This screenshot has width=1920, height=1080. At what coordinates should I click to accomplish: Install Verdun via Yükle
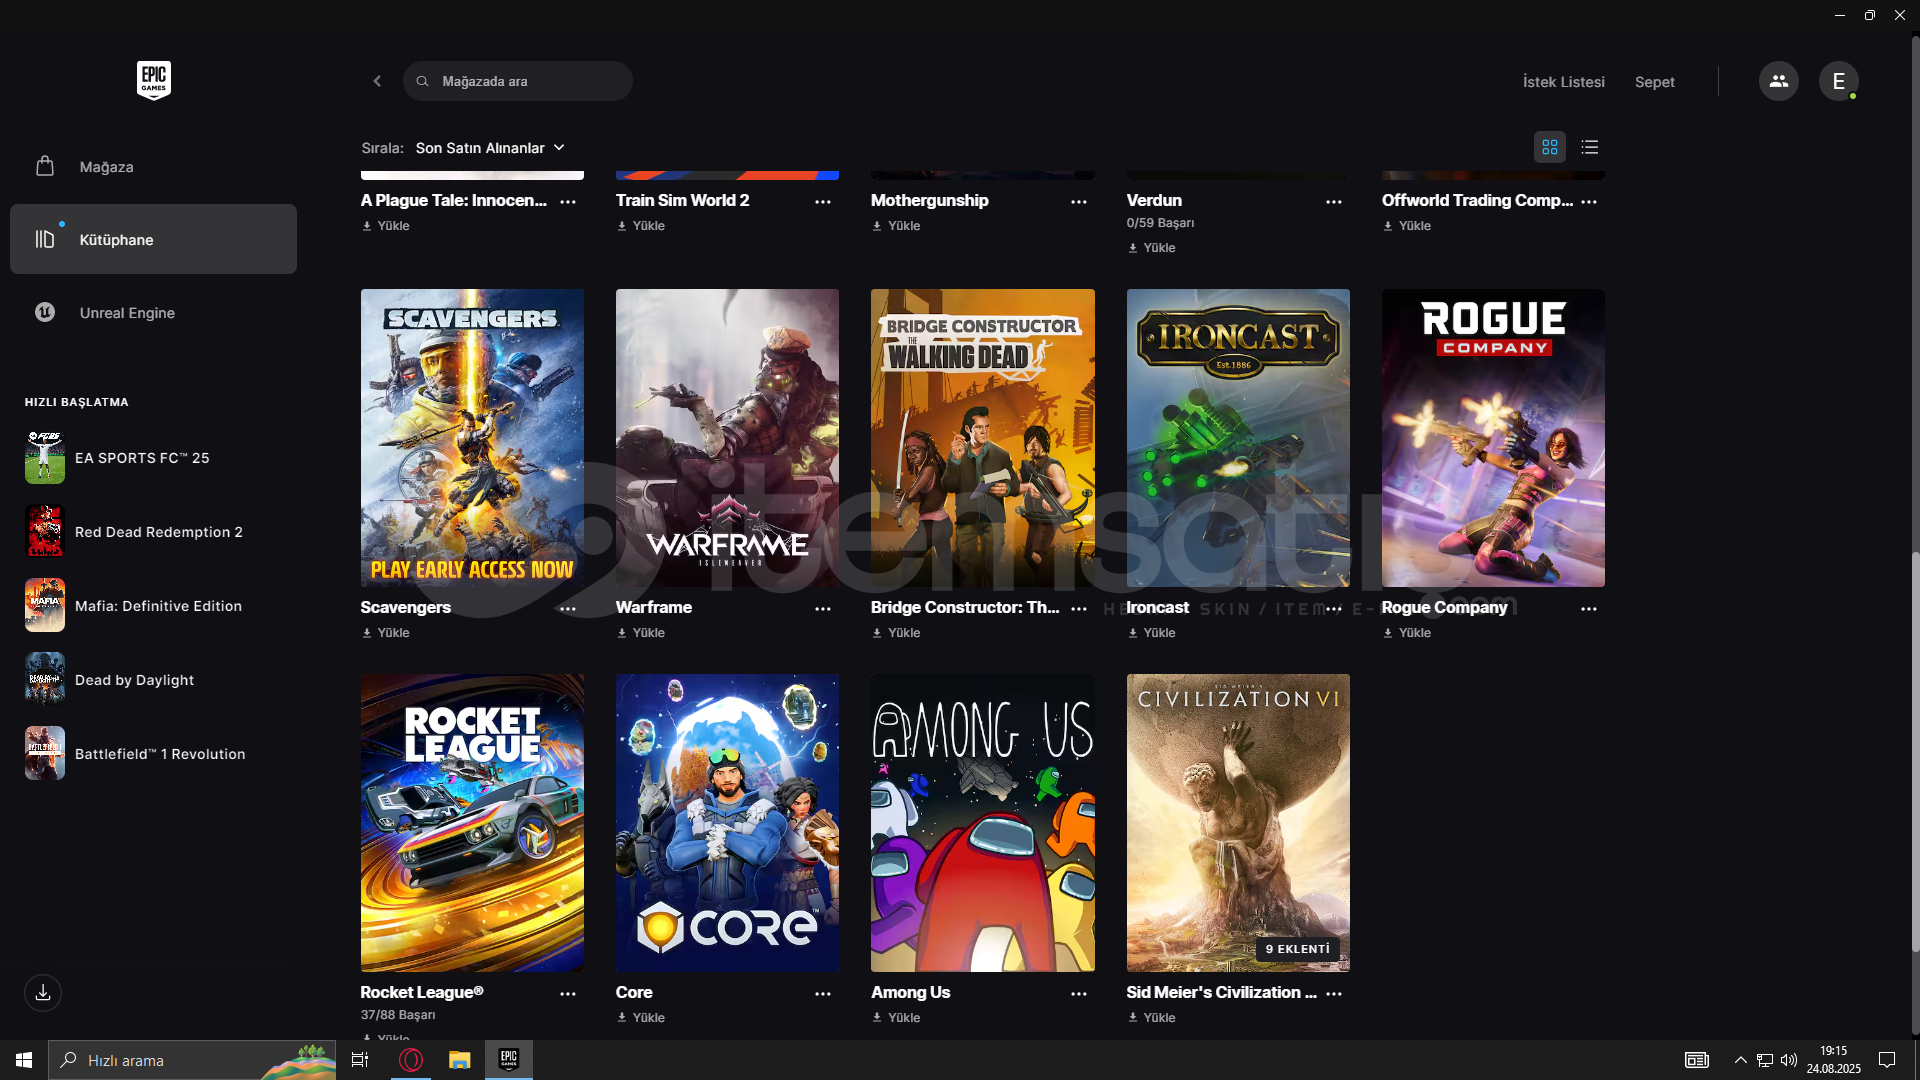coord(1152,248)
